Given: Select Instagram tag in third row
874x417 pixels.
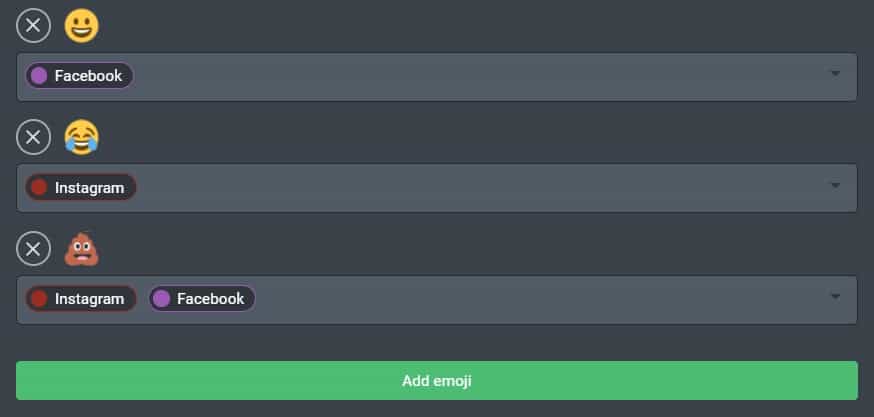Looking at the screenshot, I should point(89,299).
